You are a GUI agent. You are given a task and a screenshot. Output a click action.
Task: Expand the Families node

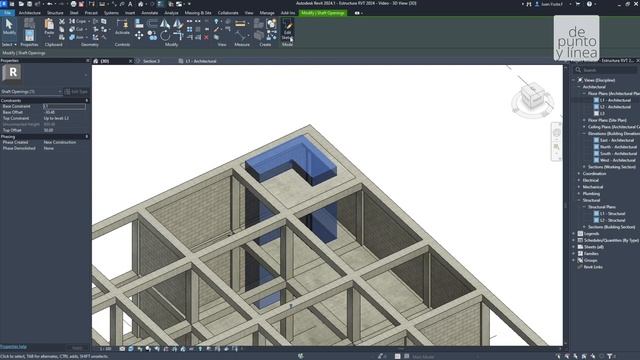[x=573, y=254]
